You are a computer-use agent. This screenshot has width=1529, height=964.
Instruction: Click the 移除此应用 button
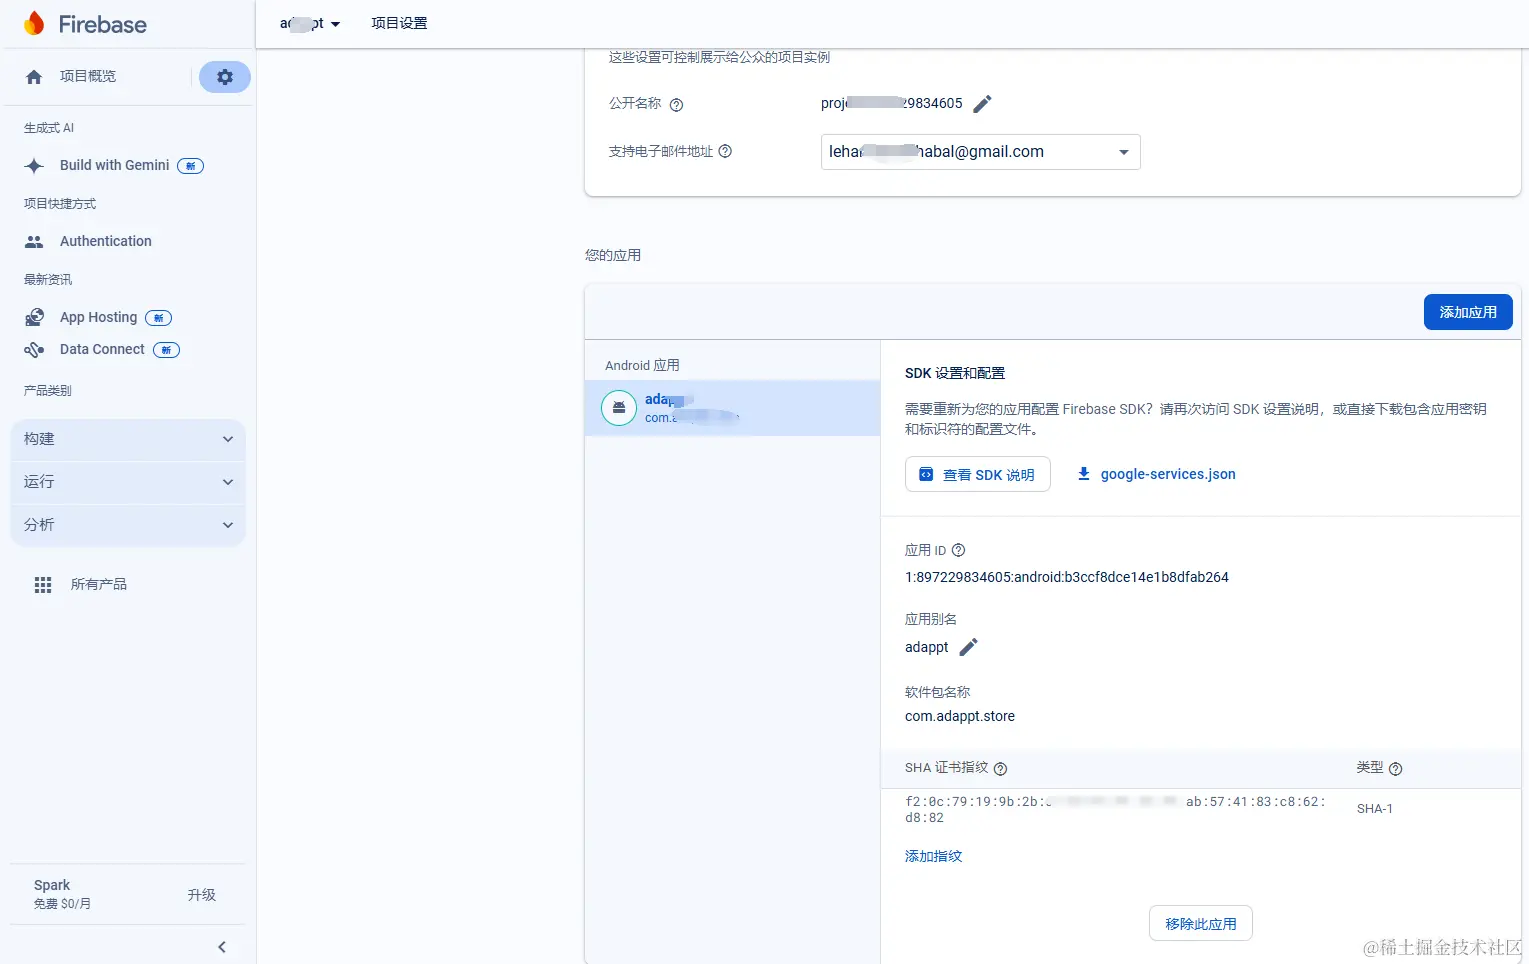click(1201, 924)
